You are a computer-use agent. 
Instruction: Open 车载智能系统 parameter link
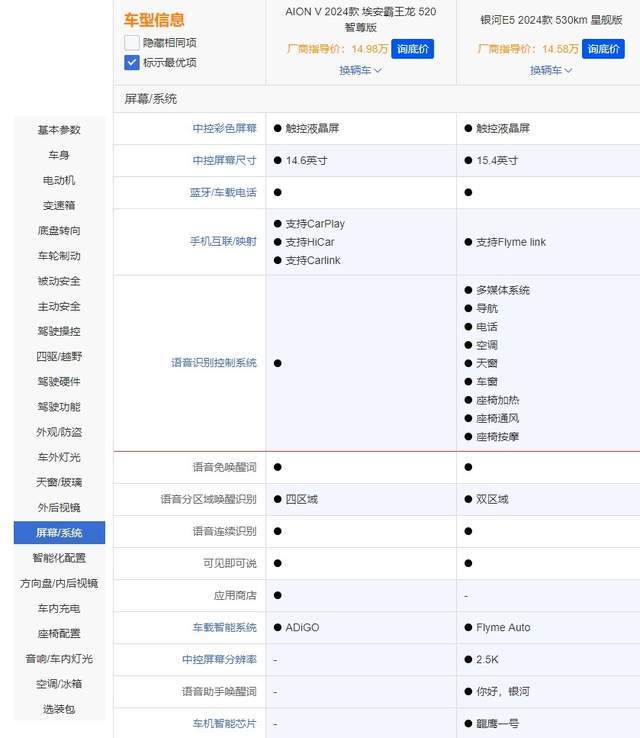coord(224,627)
